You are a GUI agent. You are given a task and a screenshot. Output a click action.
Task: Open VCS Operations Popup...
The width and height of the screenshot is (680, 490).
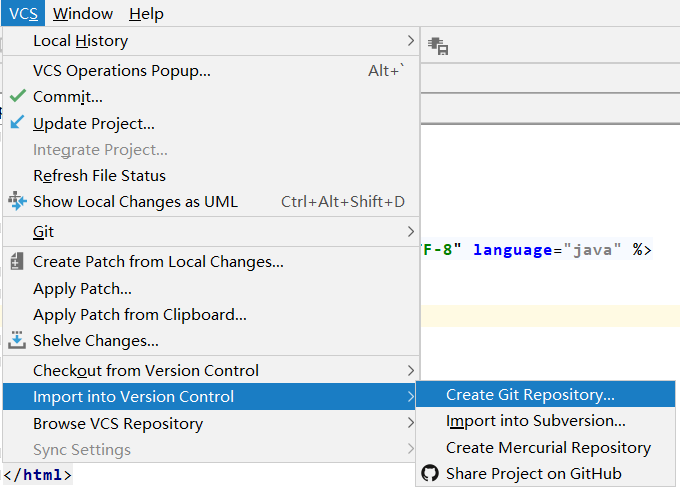121,71
